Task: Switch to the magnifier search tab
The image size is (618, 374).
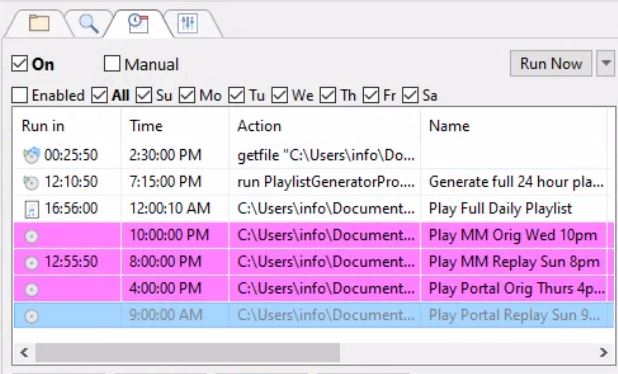Action: 89,24
